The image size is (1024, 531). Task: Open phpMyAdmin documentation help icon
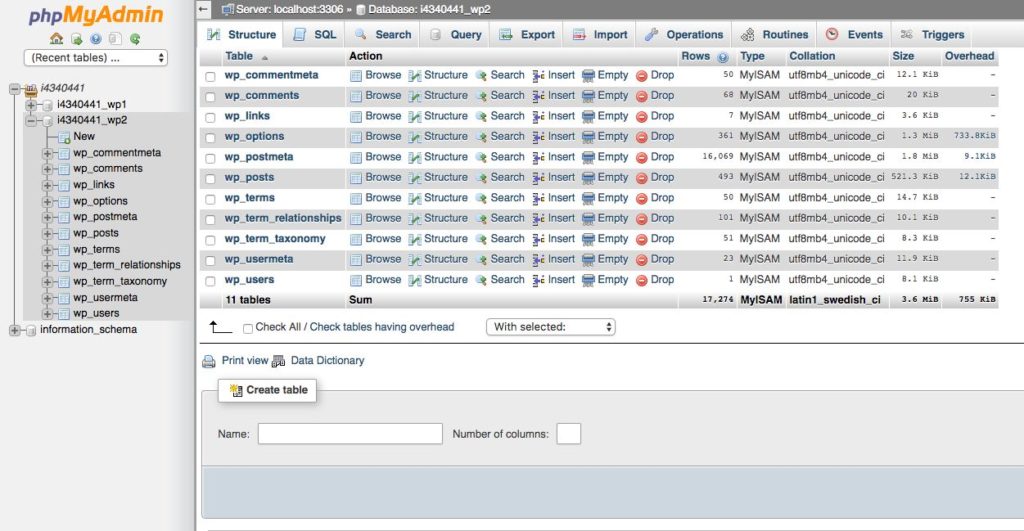[x=96, y=39]
